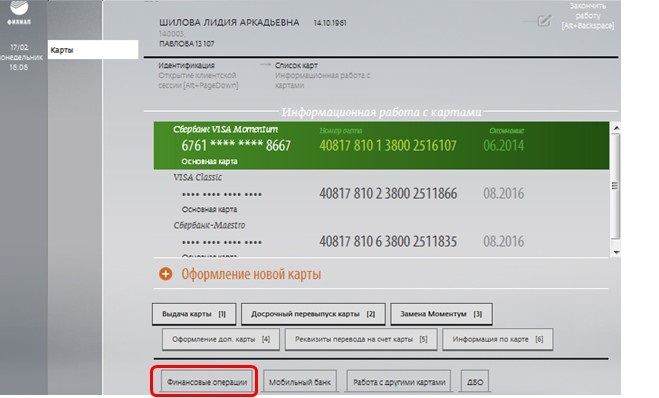Viewport: 659px width, 398px height.
Task: Click the address ПАВЛОВА 13 107
Action: pyautogui.click(x=187, y=44)
